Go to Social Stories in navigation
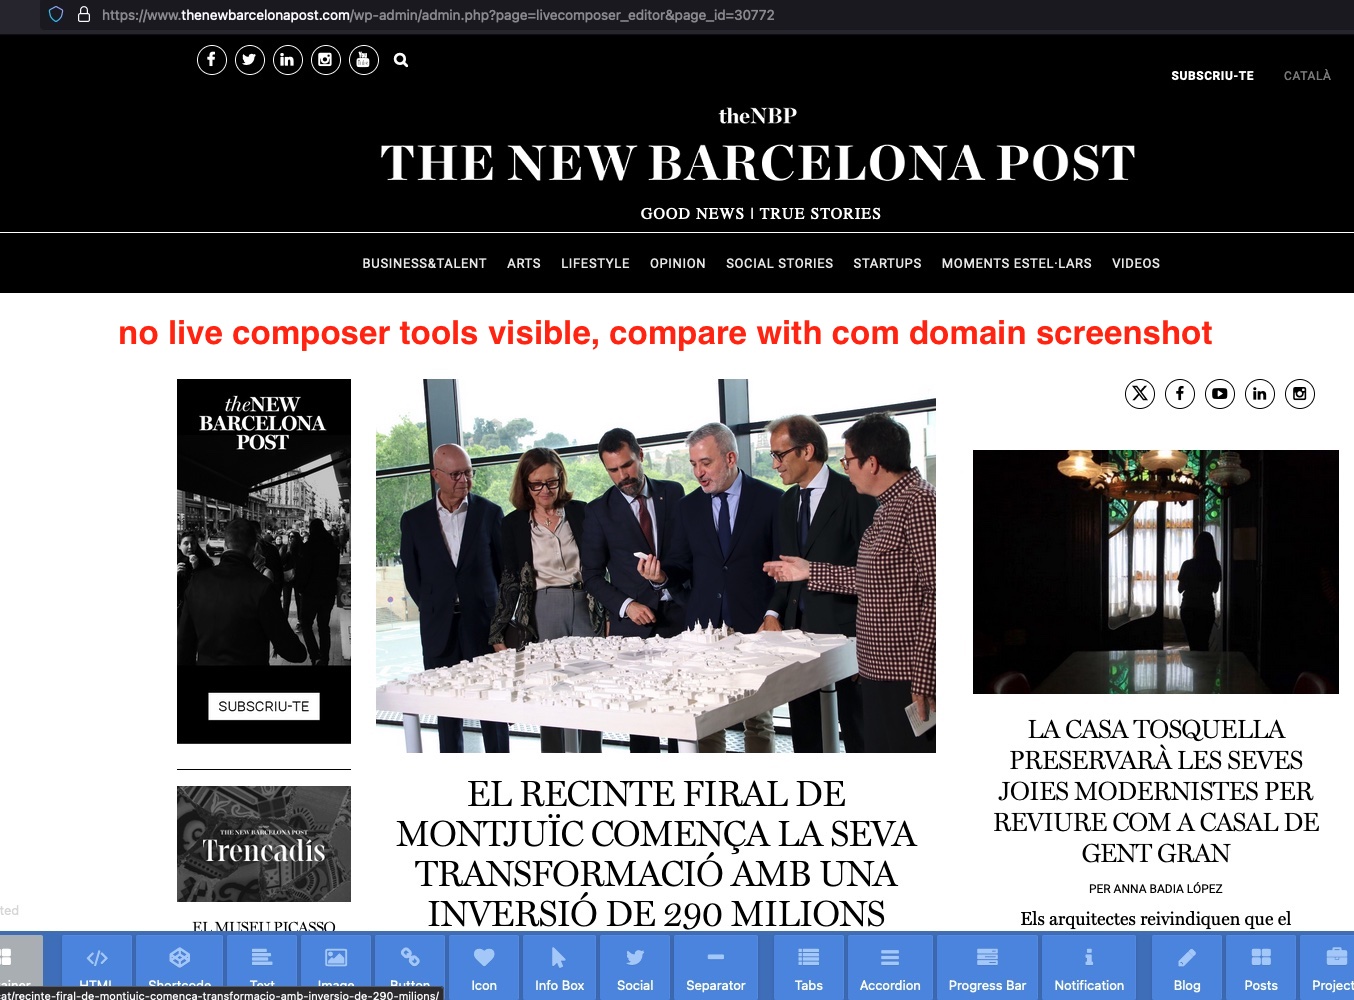This screenshot has height=1000, width=1354. click(779, 264)
